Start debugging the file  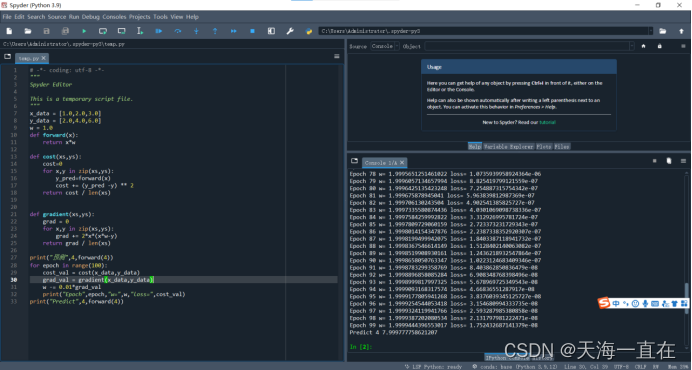(x=159, y=31)
